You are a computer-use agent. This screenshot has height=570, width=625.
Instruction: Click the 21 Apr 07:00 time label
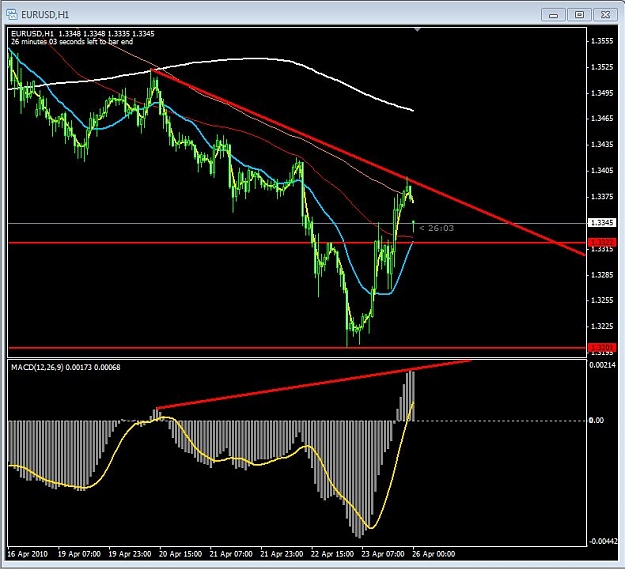click(231, 554)
